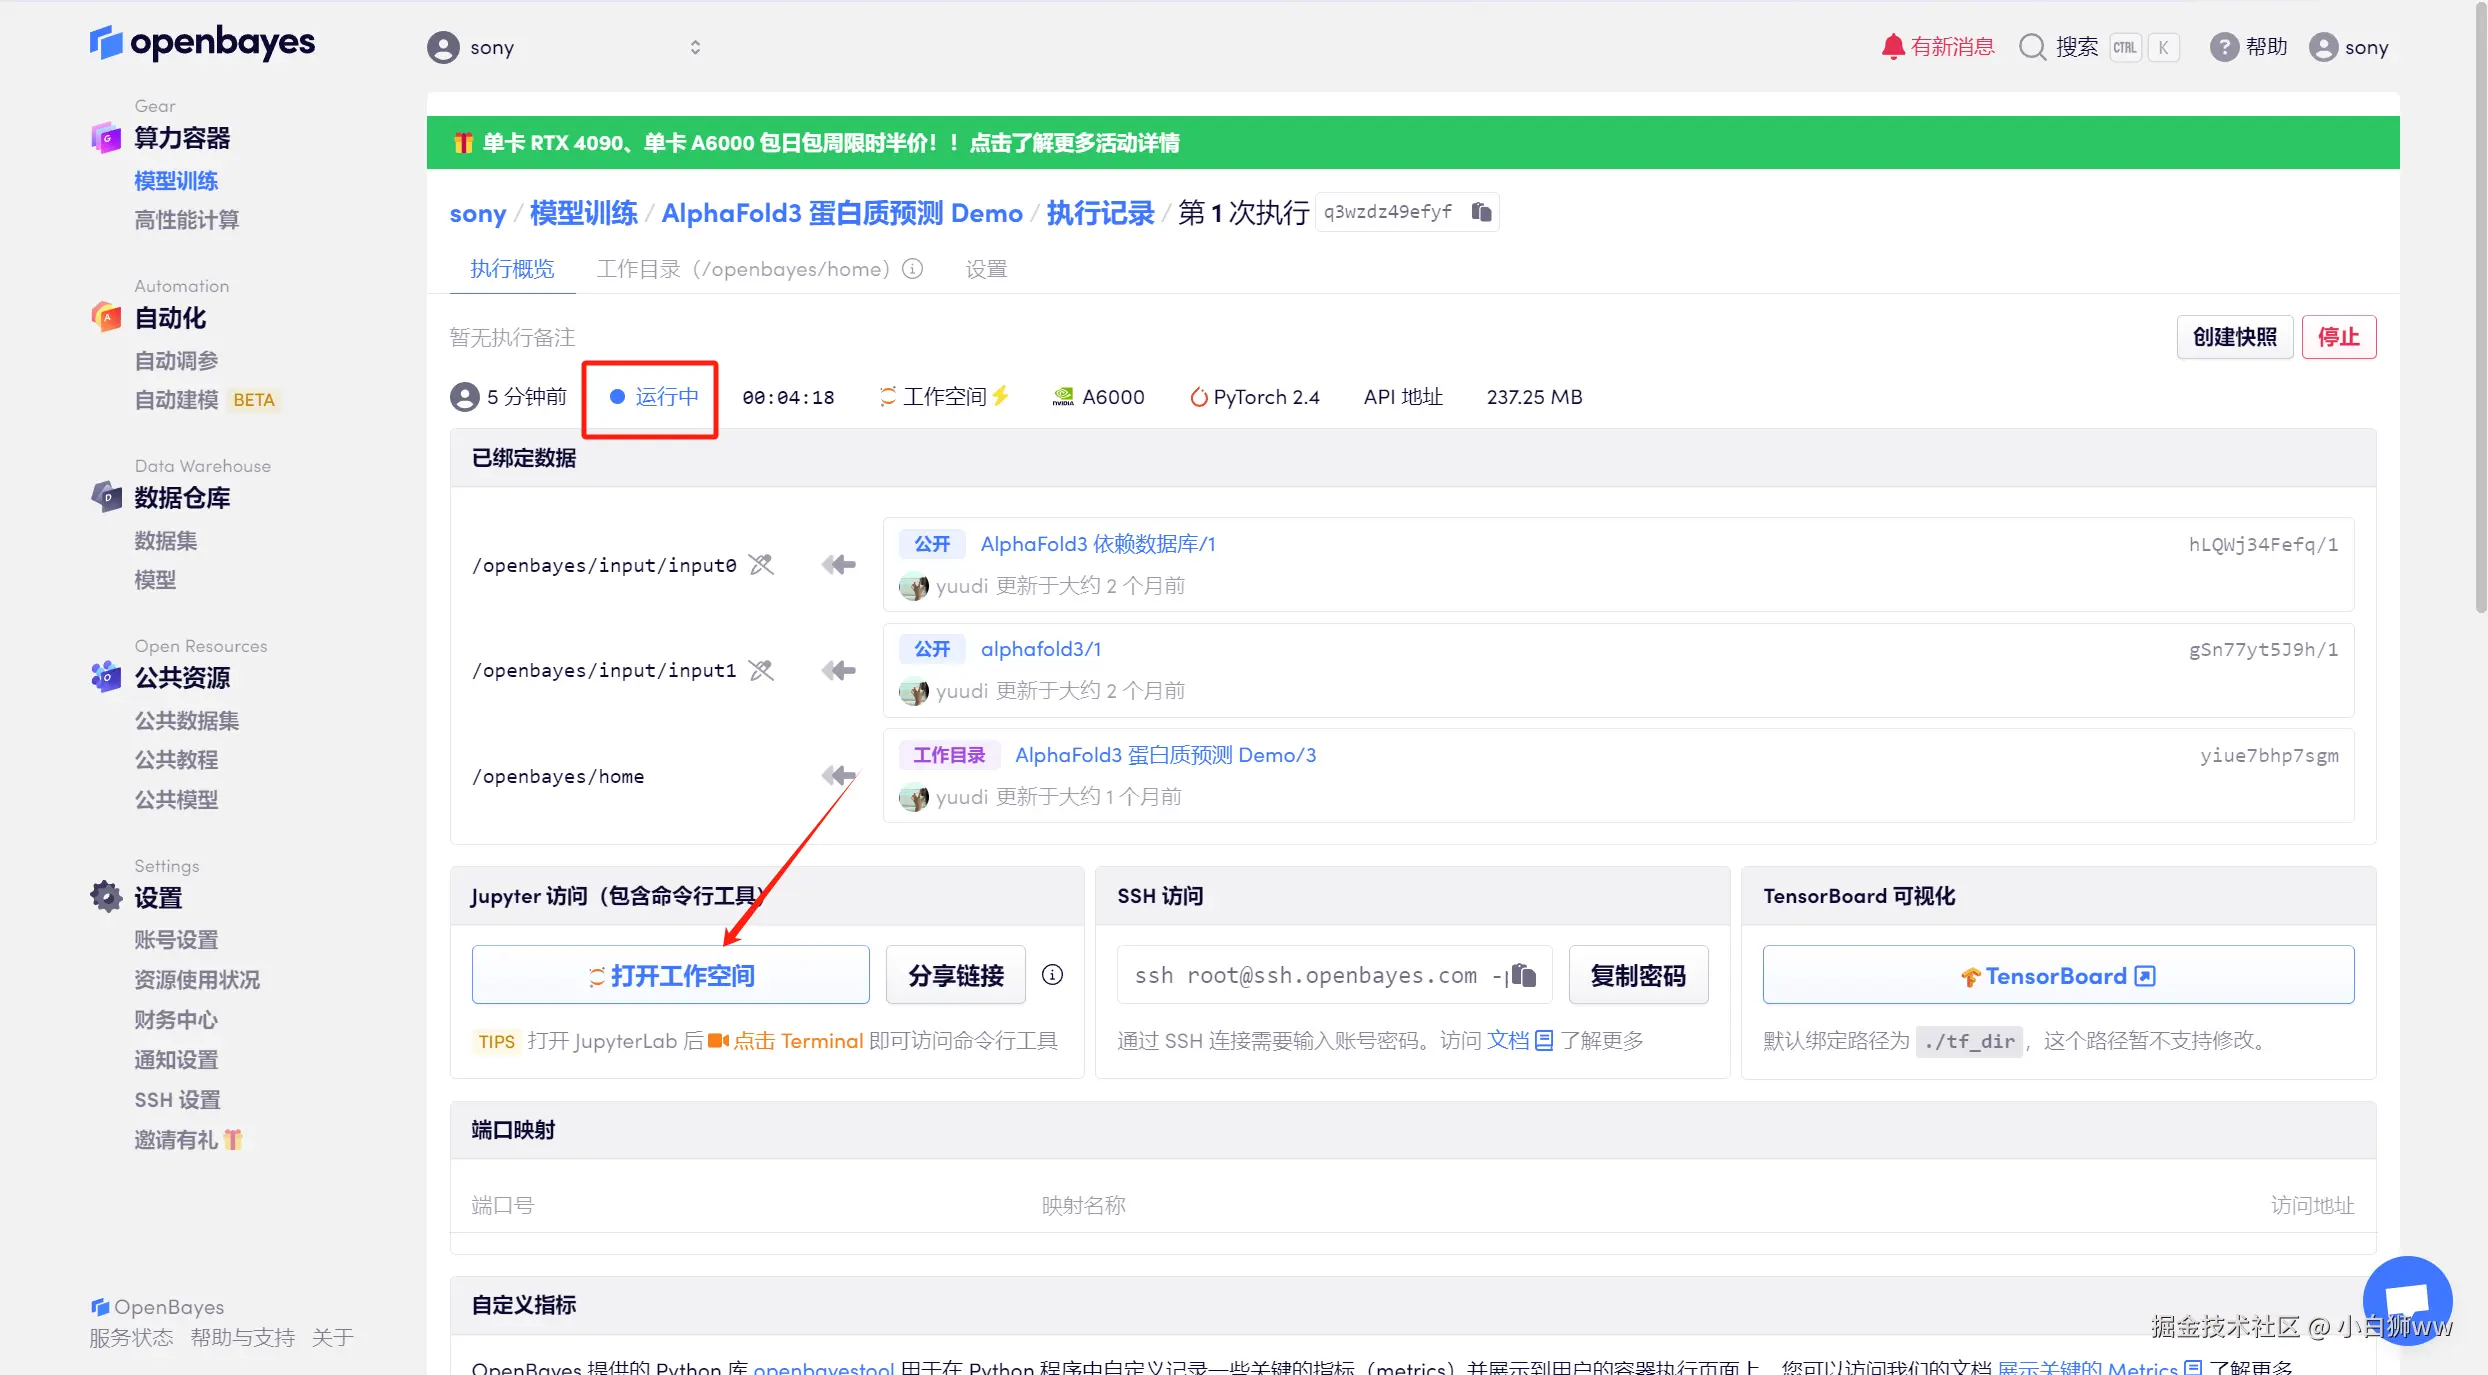Switch to the 设置 tab
Image resolution: width=2488 pixels, height=1375 pixels.
(x=985, y=269)
